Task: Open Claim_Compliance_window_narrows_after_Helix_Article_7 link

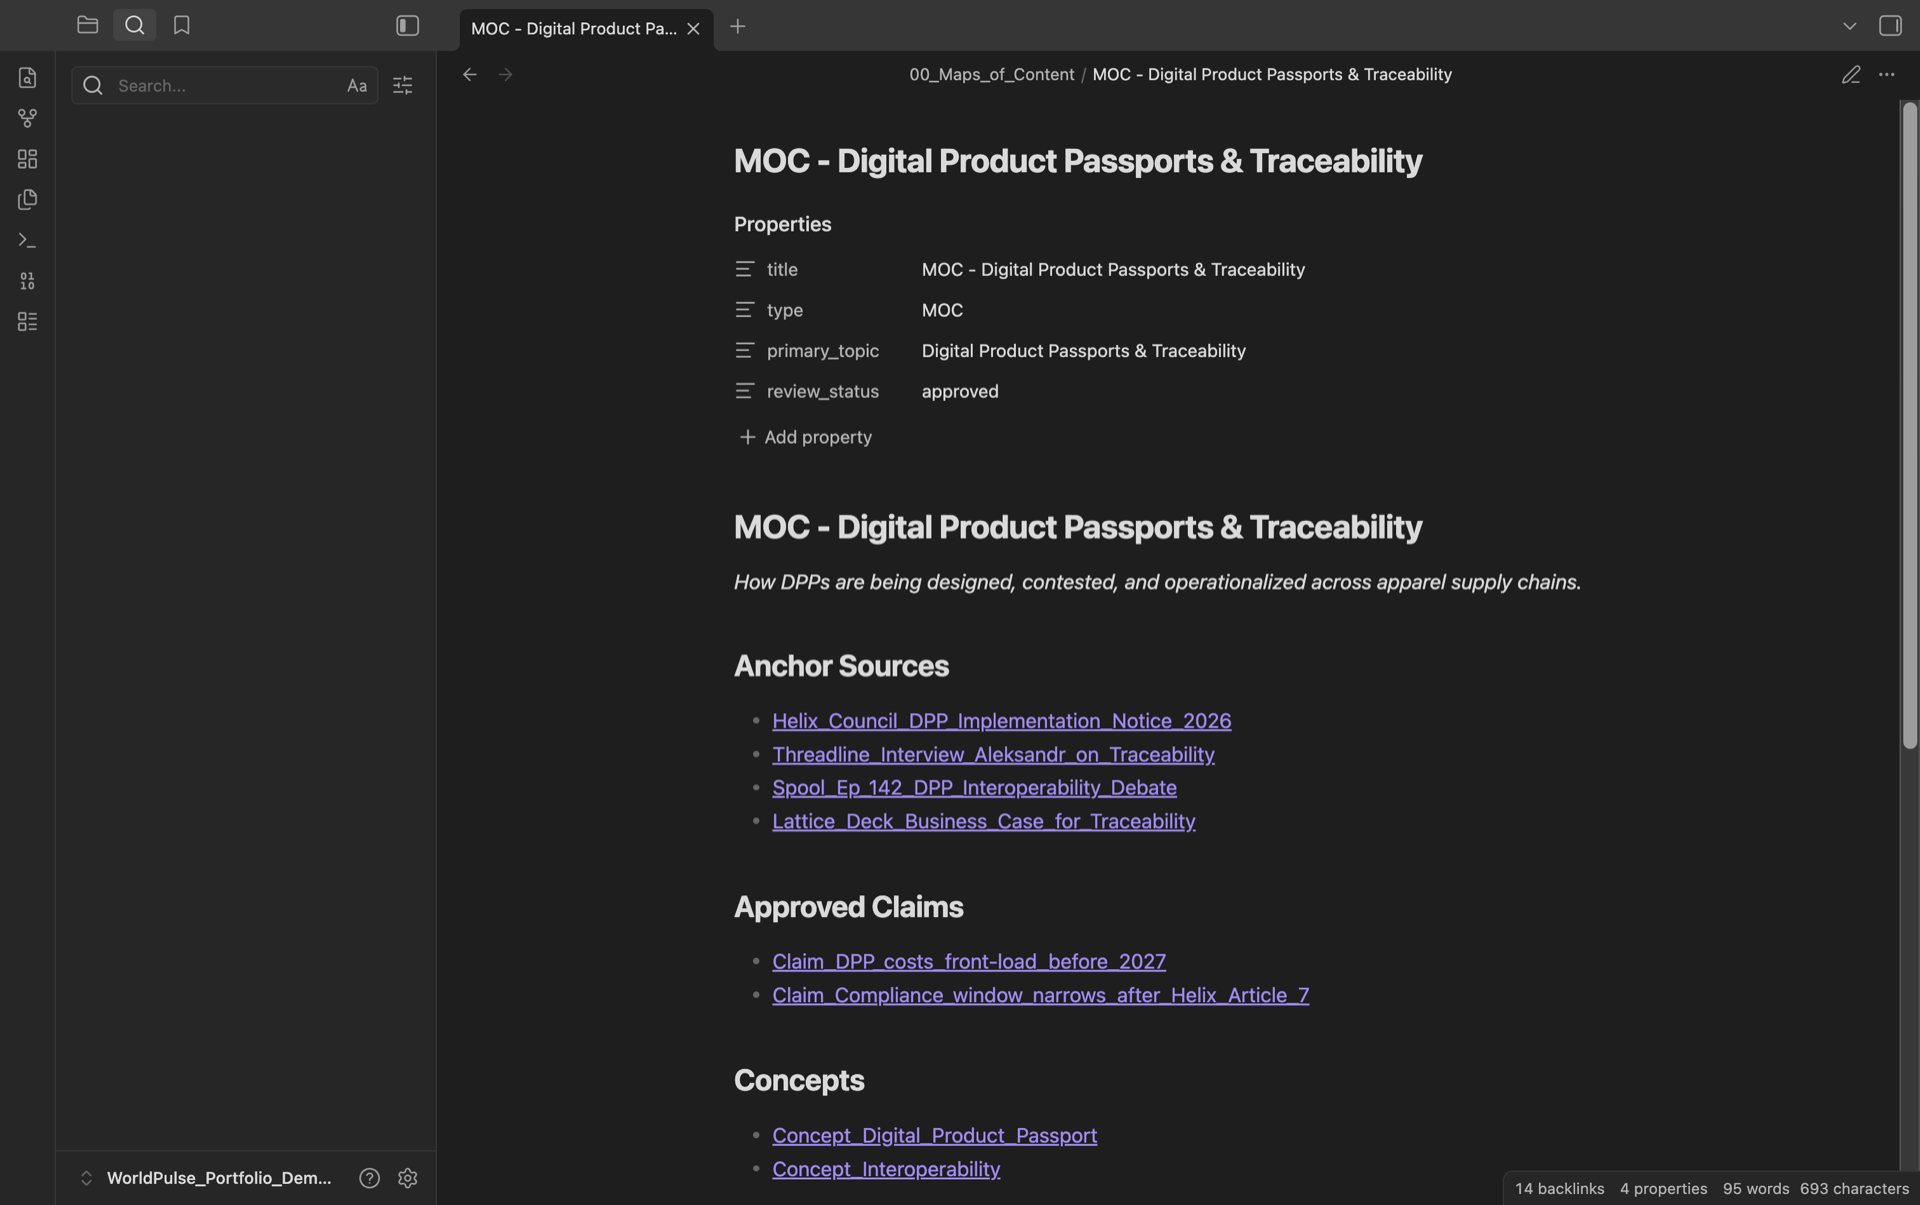Action: 1040,995
